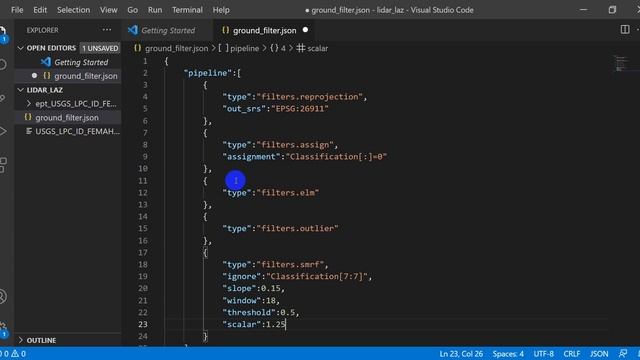Change language mode via JSON status item
This screenshot has width=640, height=360.
pos(599,353)
